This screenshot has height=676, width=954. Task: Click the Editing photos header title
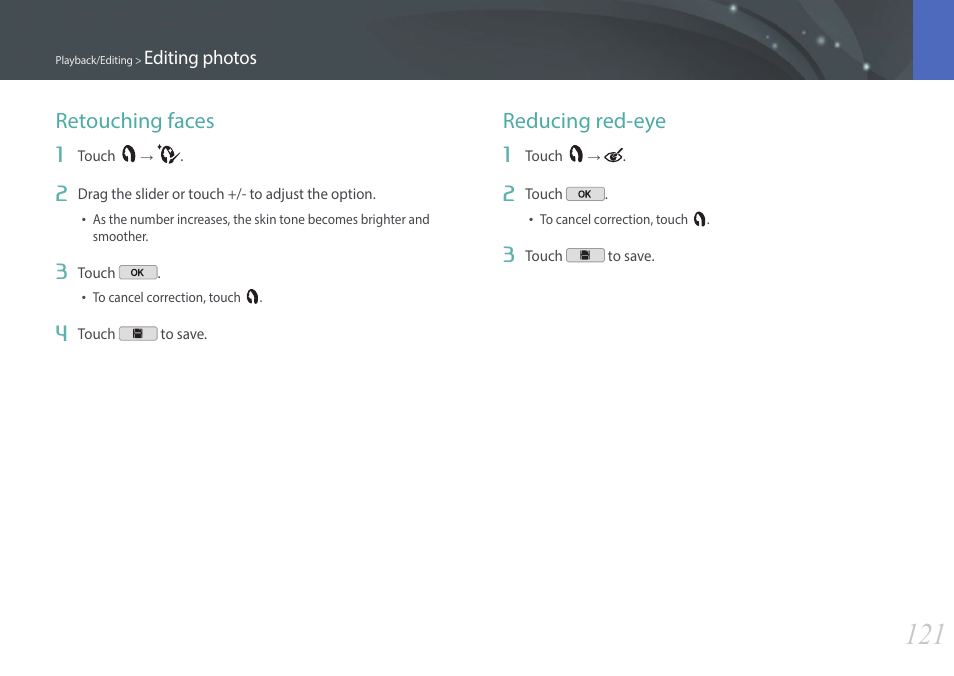click(x=200, y=58)
